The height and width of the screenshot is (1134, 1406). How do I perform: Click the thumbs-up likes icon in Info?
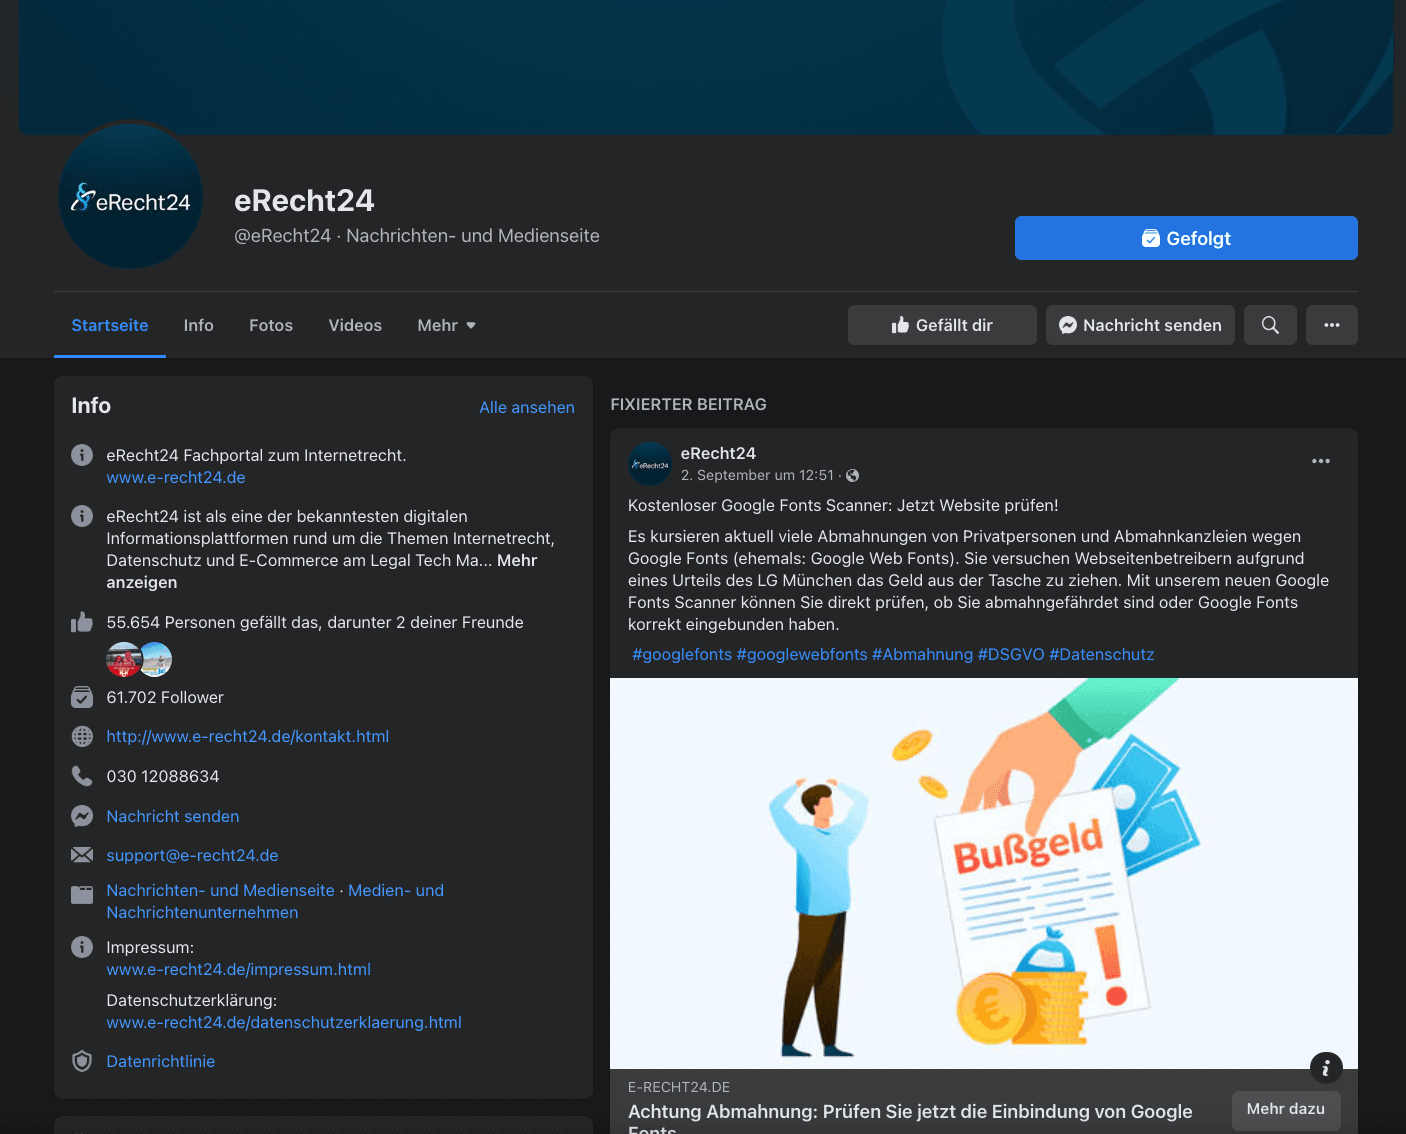[x=82, y=622]
